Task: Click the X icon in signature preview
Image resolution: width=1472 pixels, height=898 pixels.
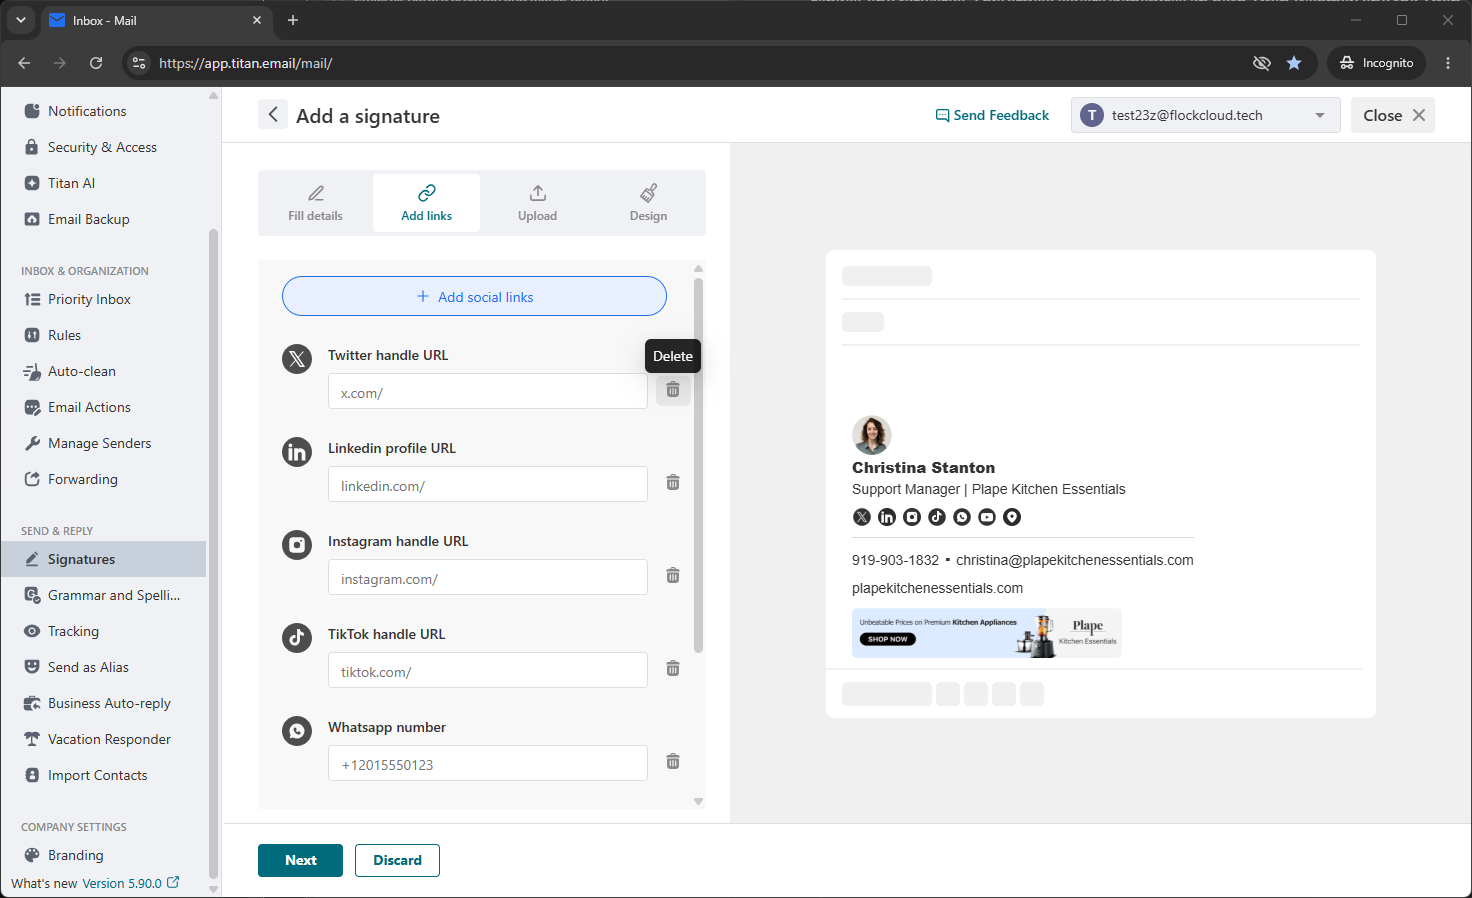Action: click(862, 517)
